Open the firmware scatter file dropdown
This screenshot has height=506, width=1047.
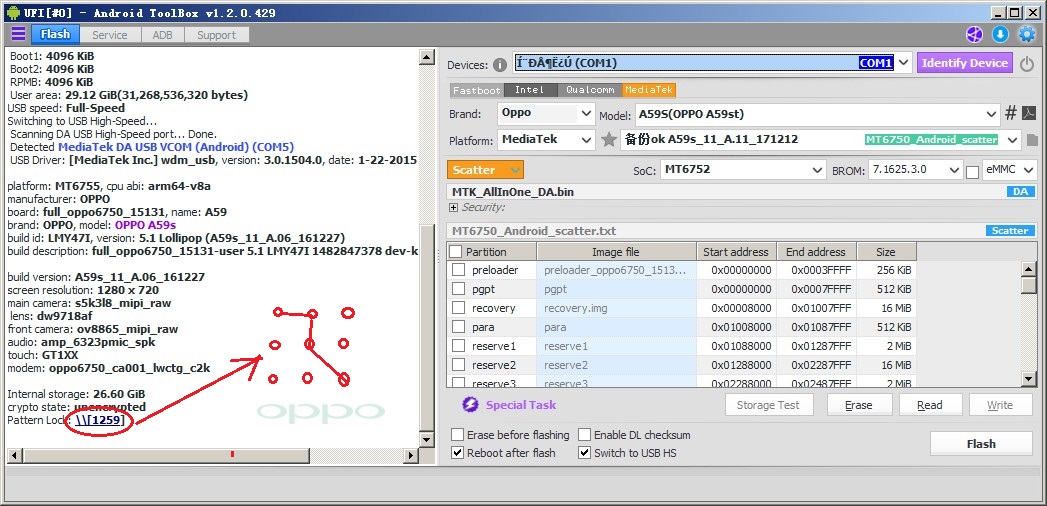[1014, 140]
